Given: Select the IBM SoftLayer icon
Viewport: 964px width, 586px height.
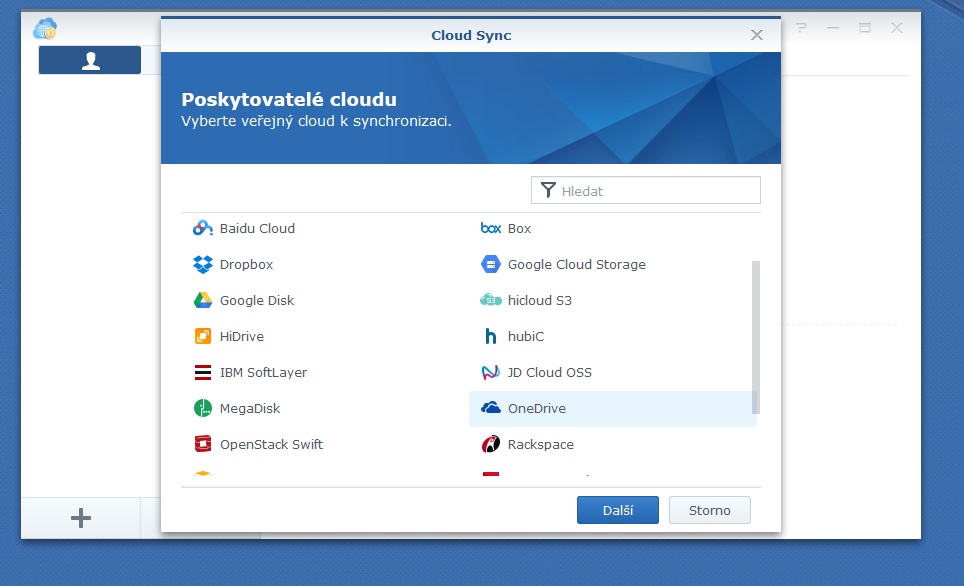Looking at the screenshot, I should pos(202,372).
